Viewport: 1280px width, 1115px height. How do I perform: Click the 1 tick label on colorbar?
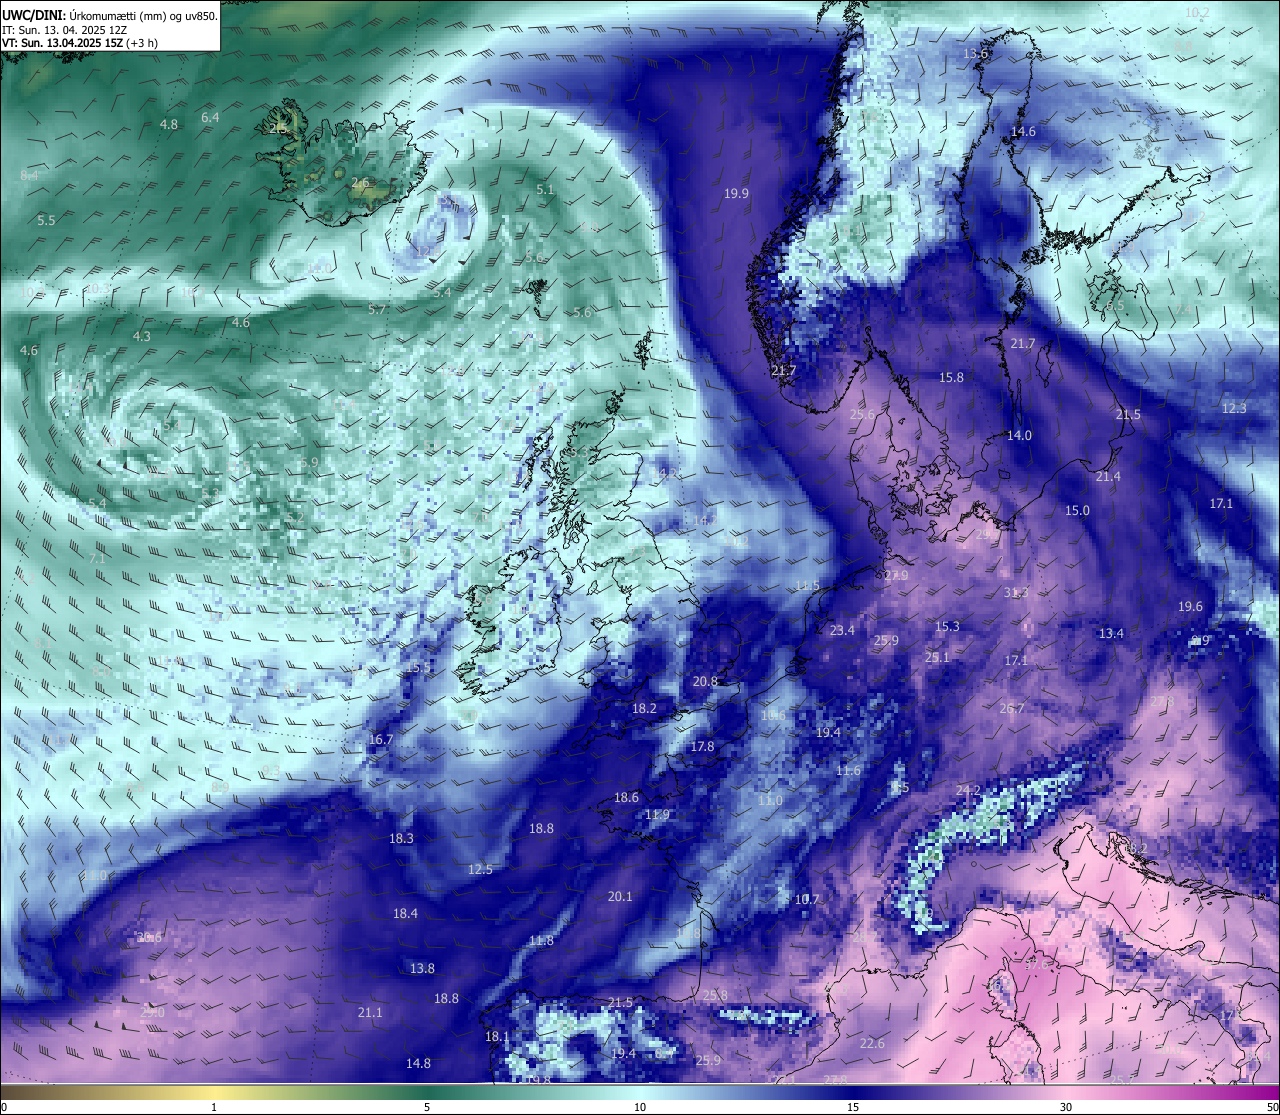tap(214, 1106)
